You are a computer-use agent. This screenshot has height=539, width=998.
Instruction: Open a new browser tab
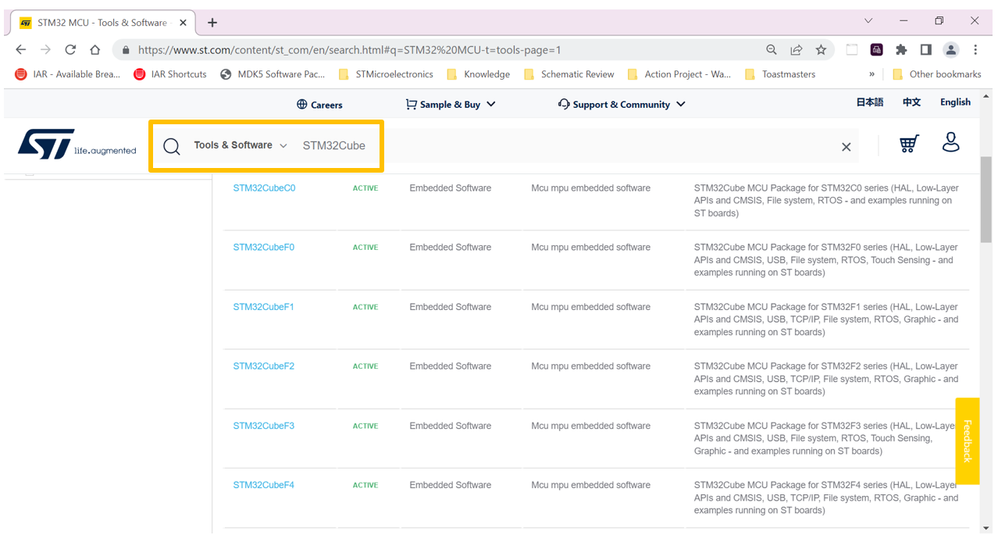[x=212, y=23]
